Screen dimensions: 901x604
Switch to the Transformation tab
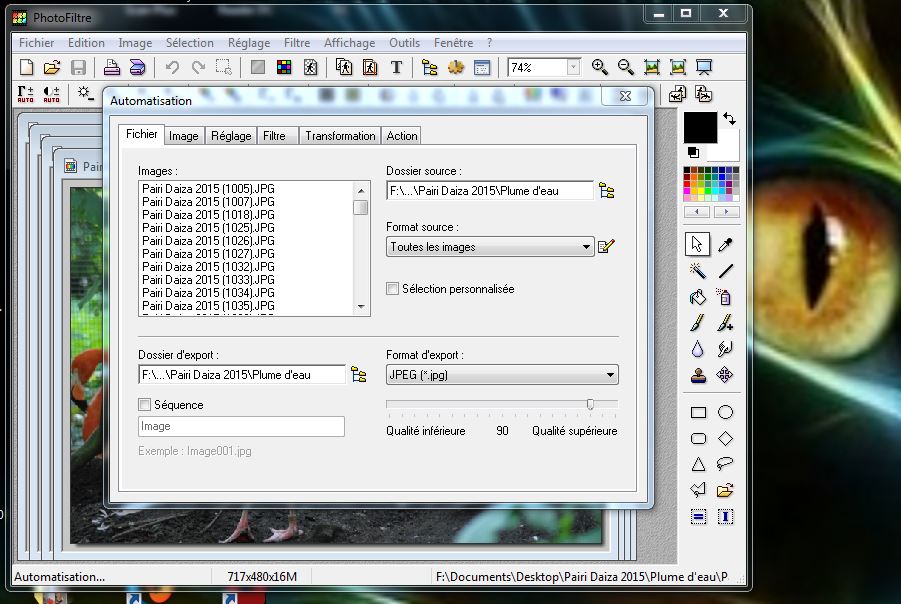tap(340, 136)
